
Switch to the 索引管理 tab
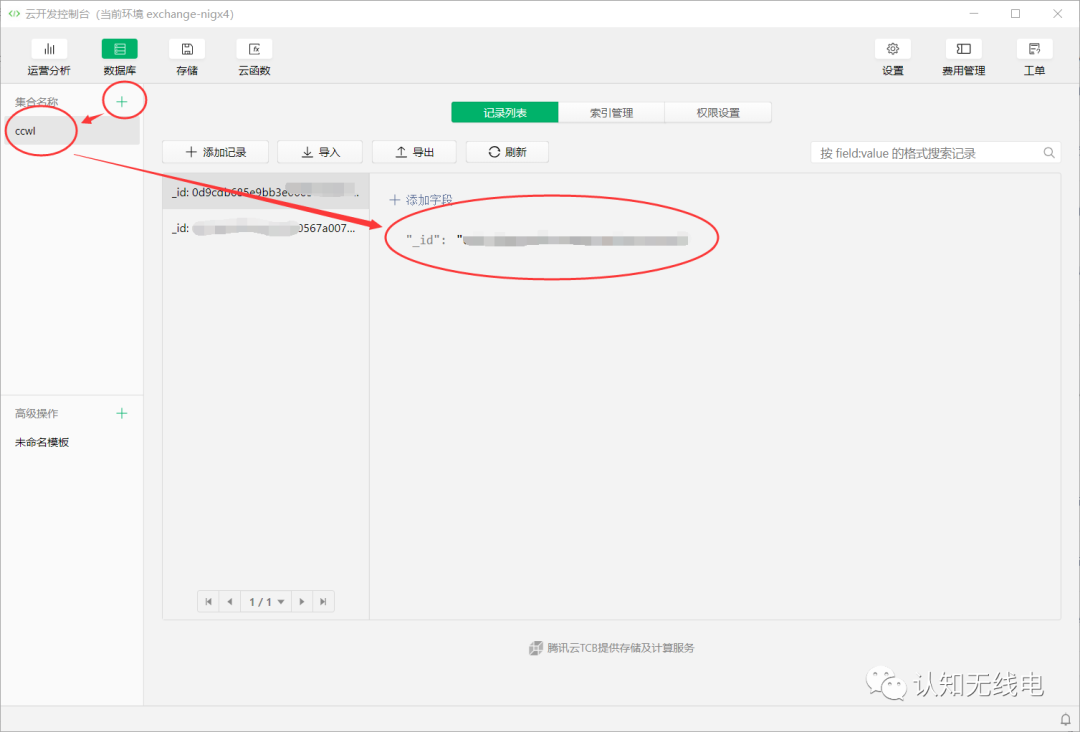612,112
